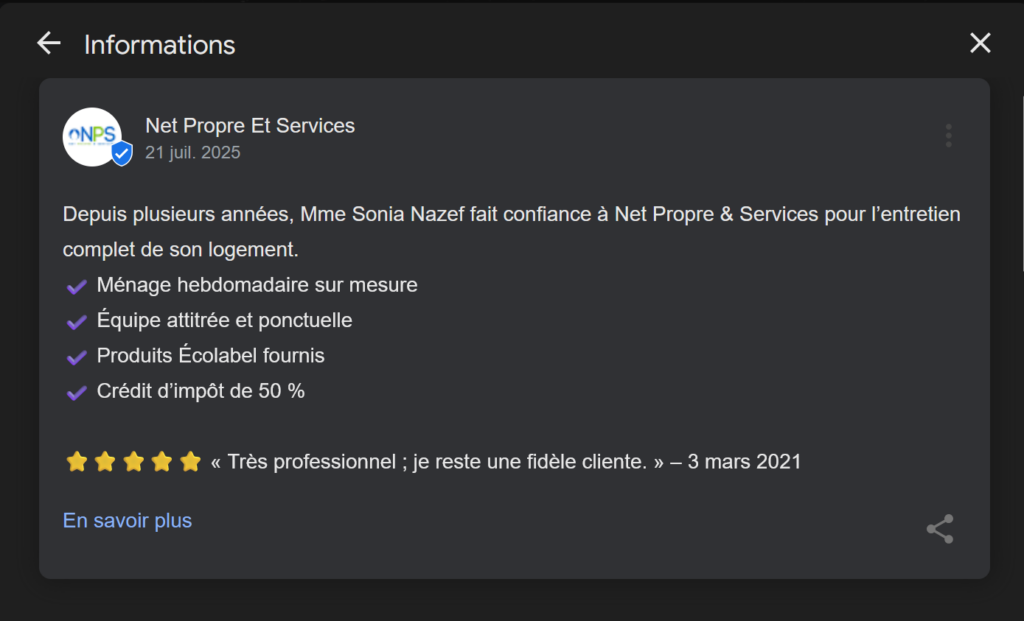
Task: Open the 'En savoir plus' link
Action: (127, 520)
